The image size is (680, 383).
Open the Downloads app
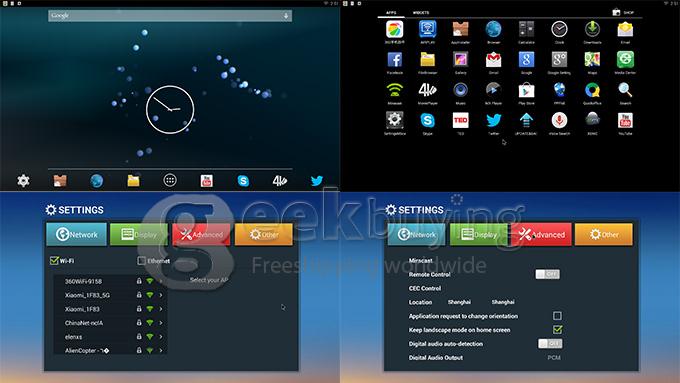tap(592, 30)
